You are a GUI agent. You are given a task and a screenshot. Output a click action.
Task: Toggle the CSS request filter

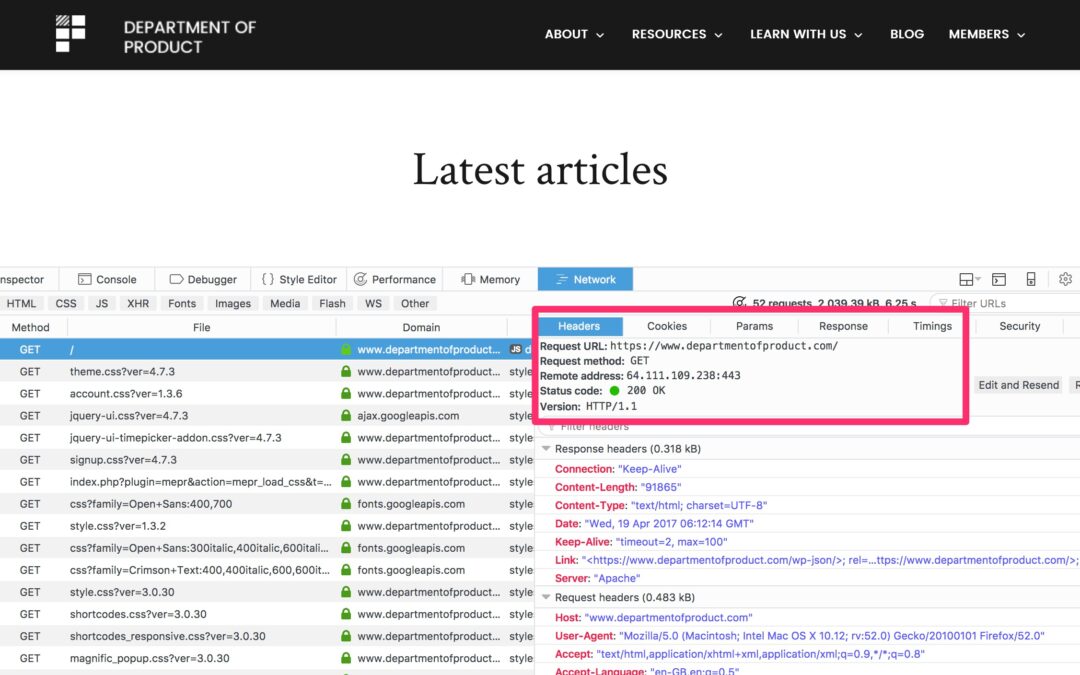(x=66, y=303)
